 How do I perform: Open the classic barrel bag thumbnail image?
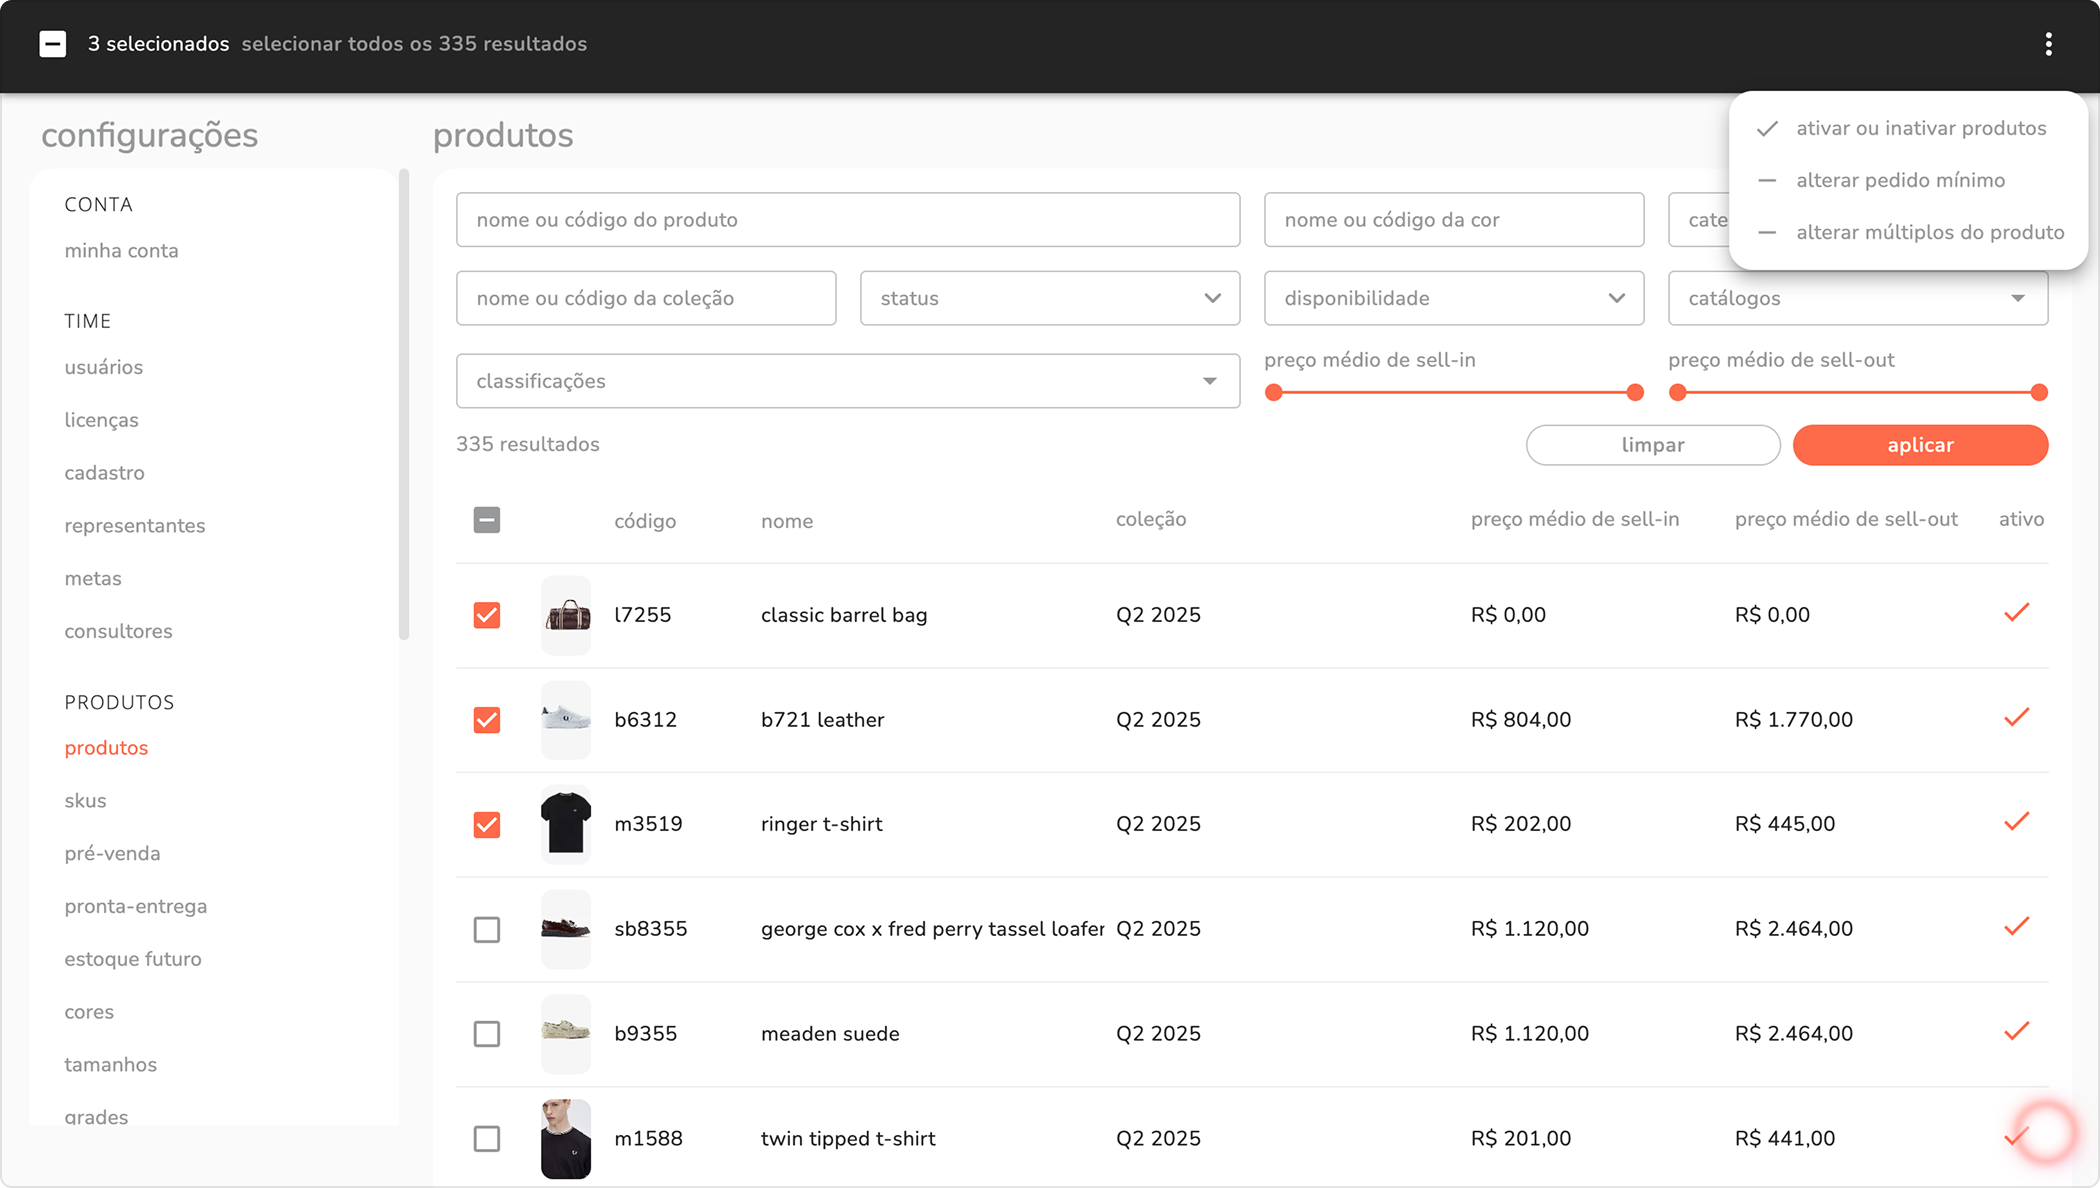click(566, 615)
